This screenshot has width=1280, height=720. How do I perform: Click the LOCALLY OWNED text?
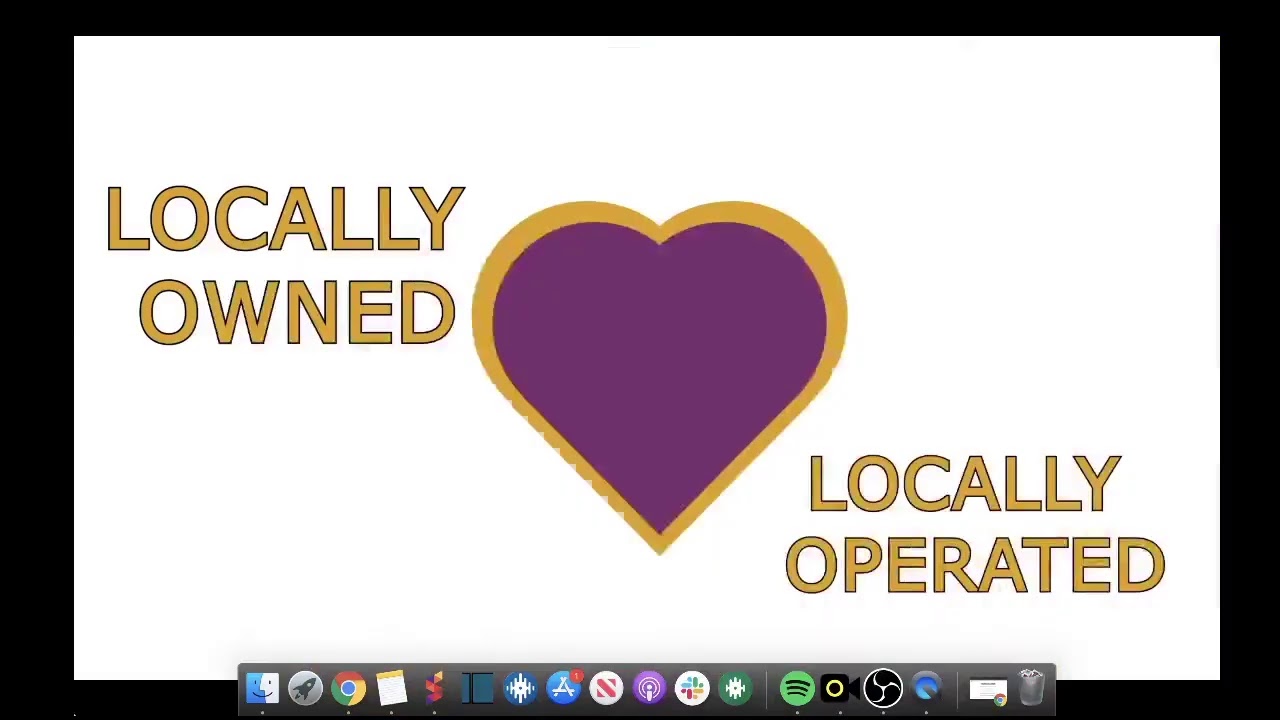284,265
